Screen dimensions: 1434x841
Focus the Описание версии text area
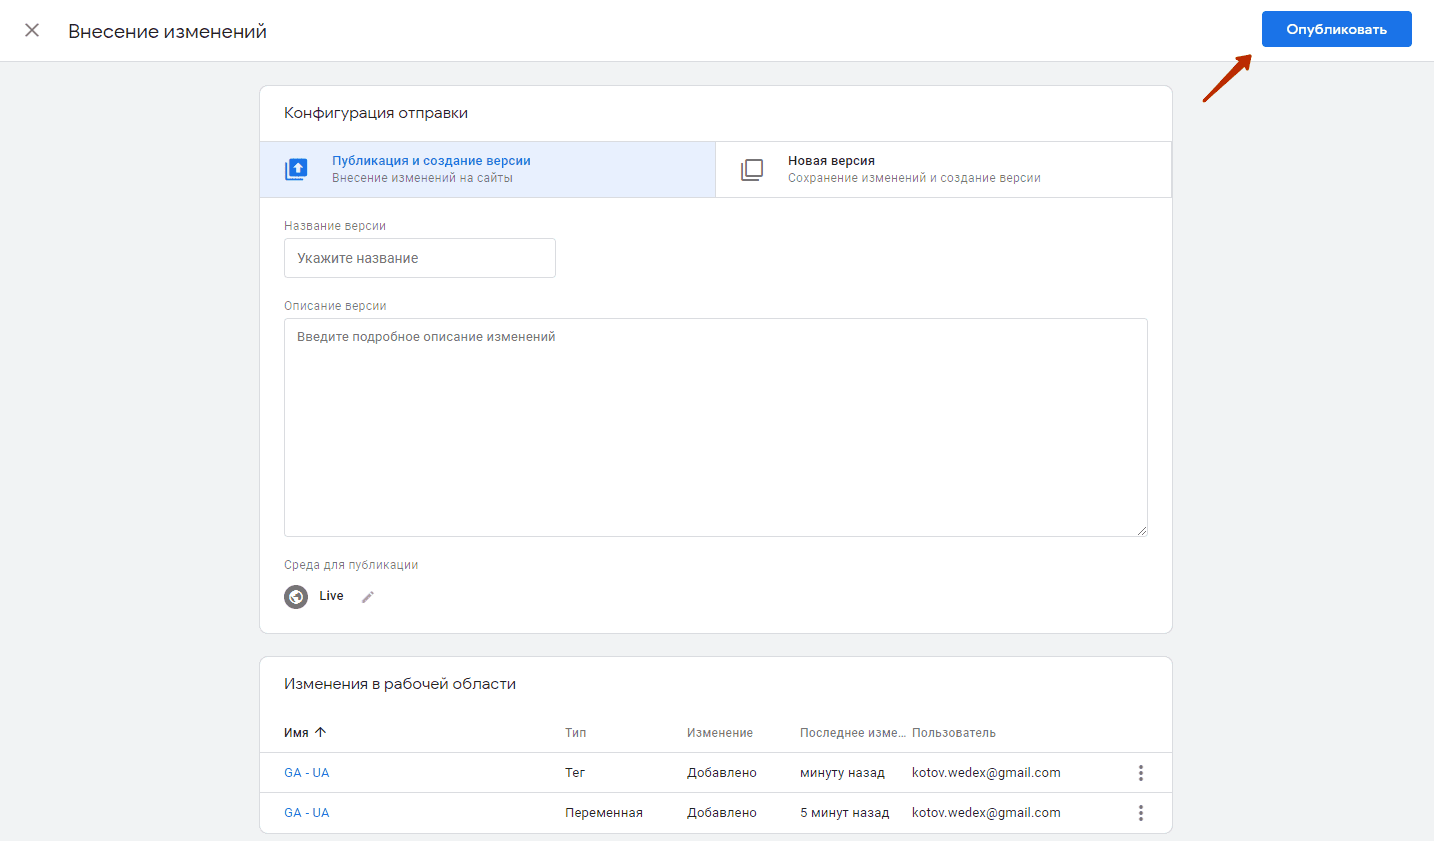[x=716, y=427]
